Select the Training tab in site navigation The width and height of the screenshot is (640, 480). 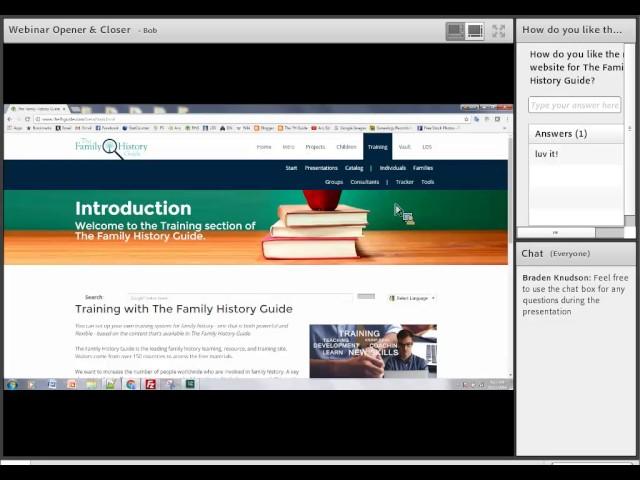[x=378, y=147]
